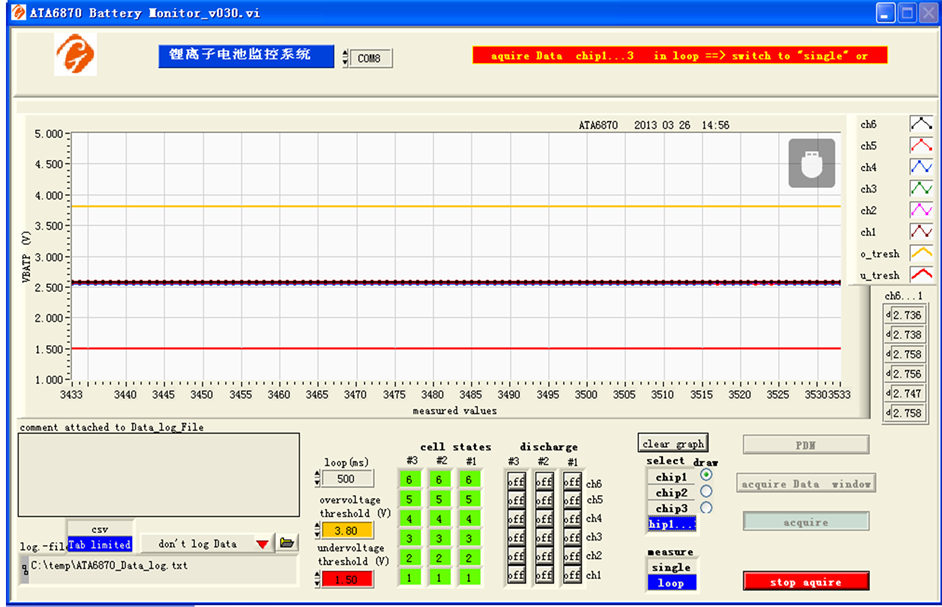
Task: Select the loop measure mode
Action: point(670,583)
